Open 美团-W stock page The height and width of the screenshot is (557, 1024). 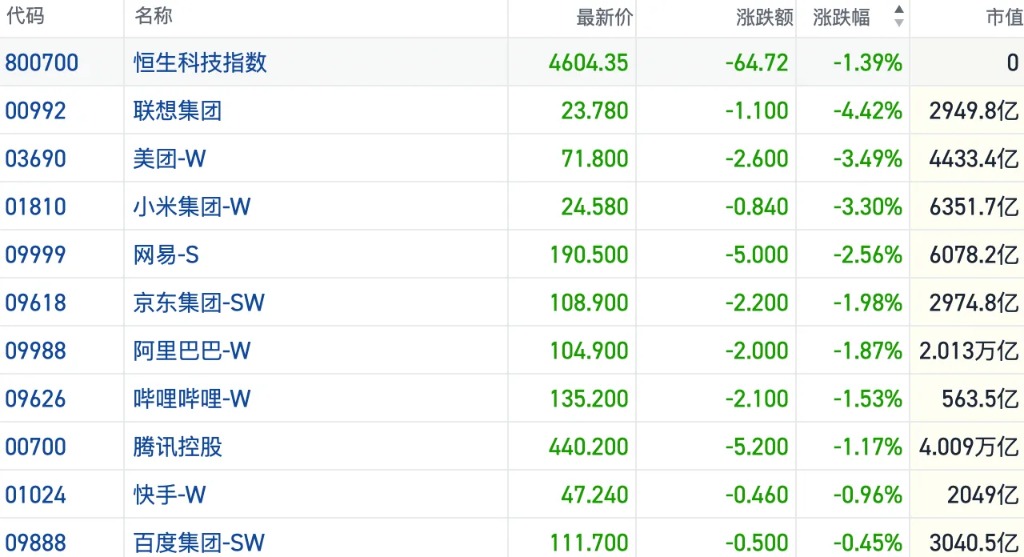click(x=170, y=159)
